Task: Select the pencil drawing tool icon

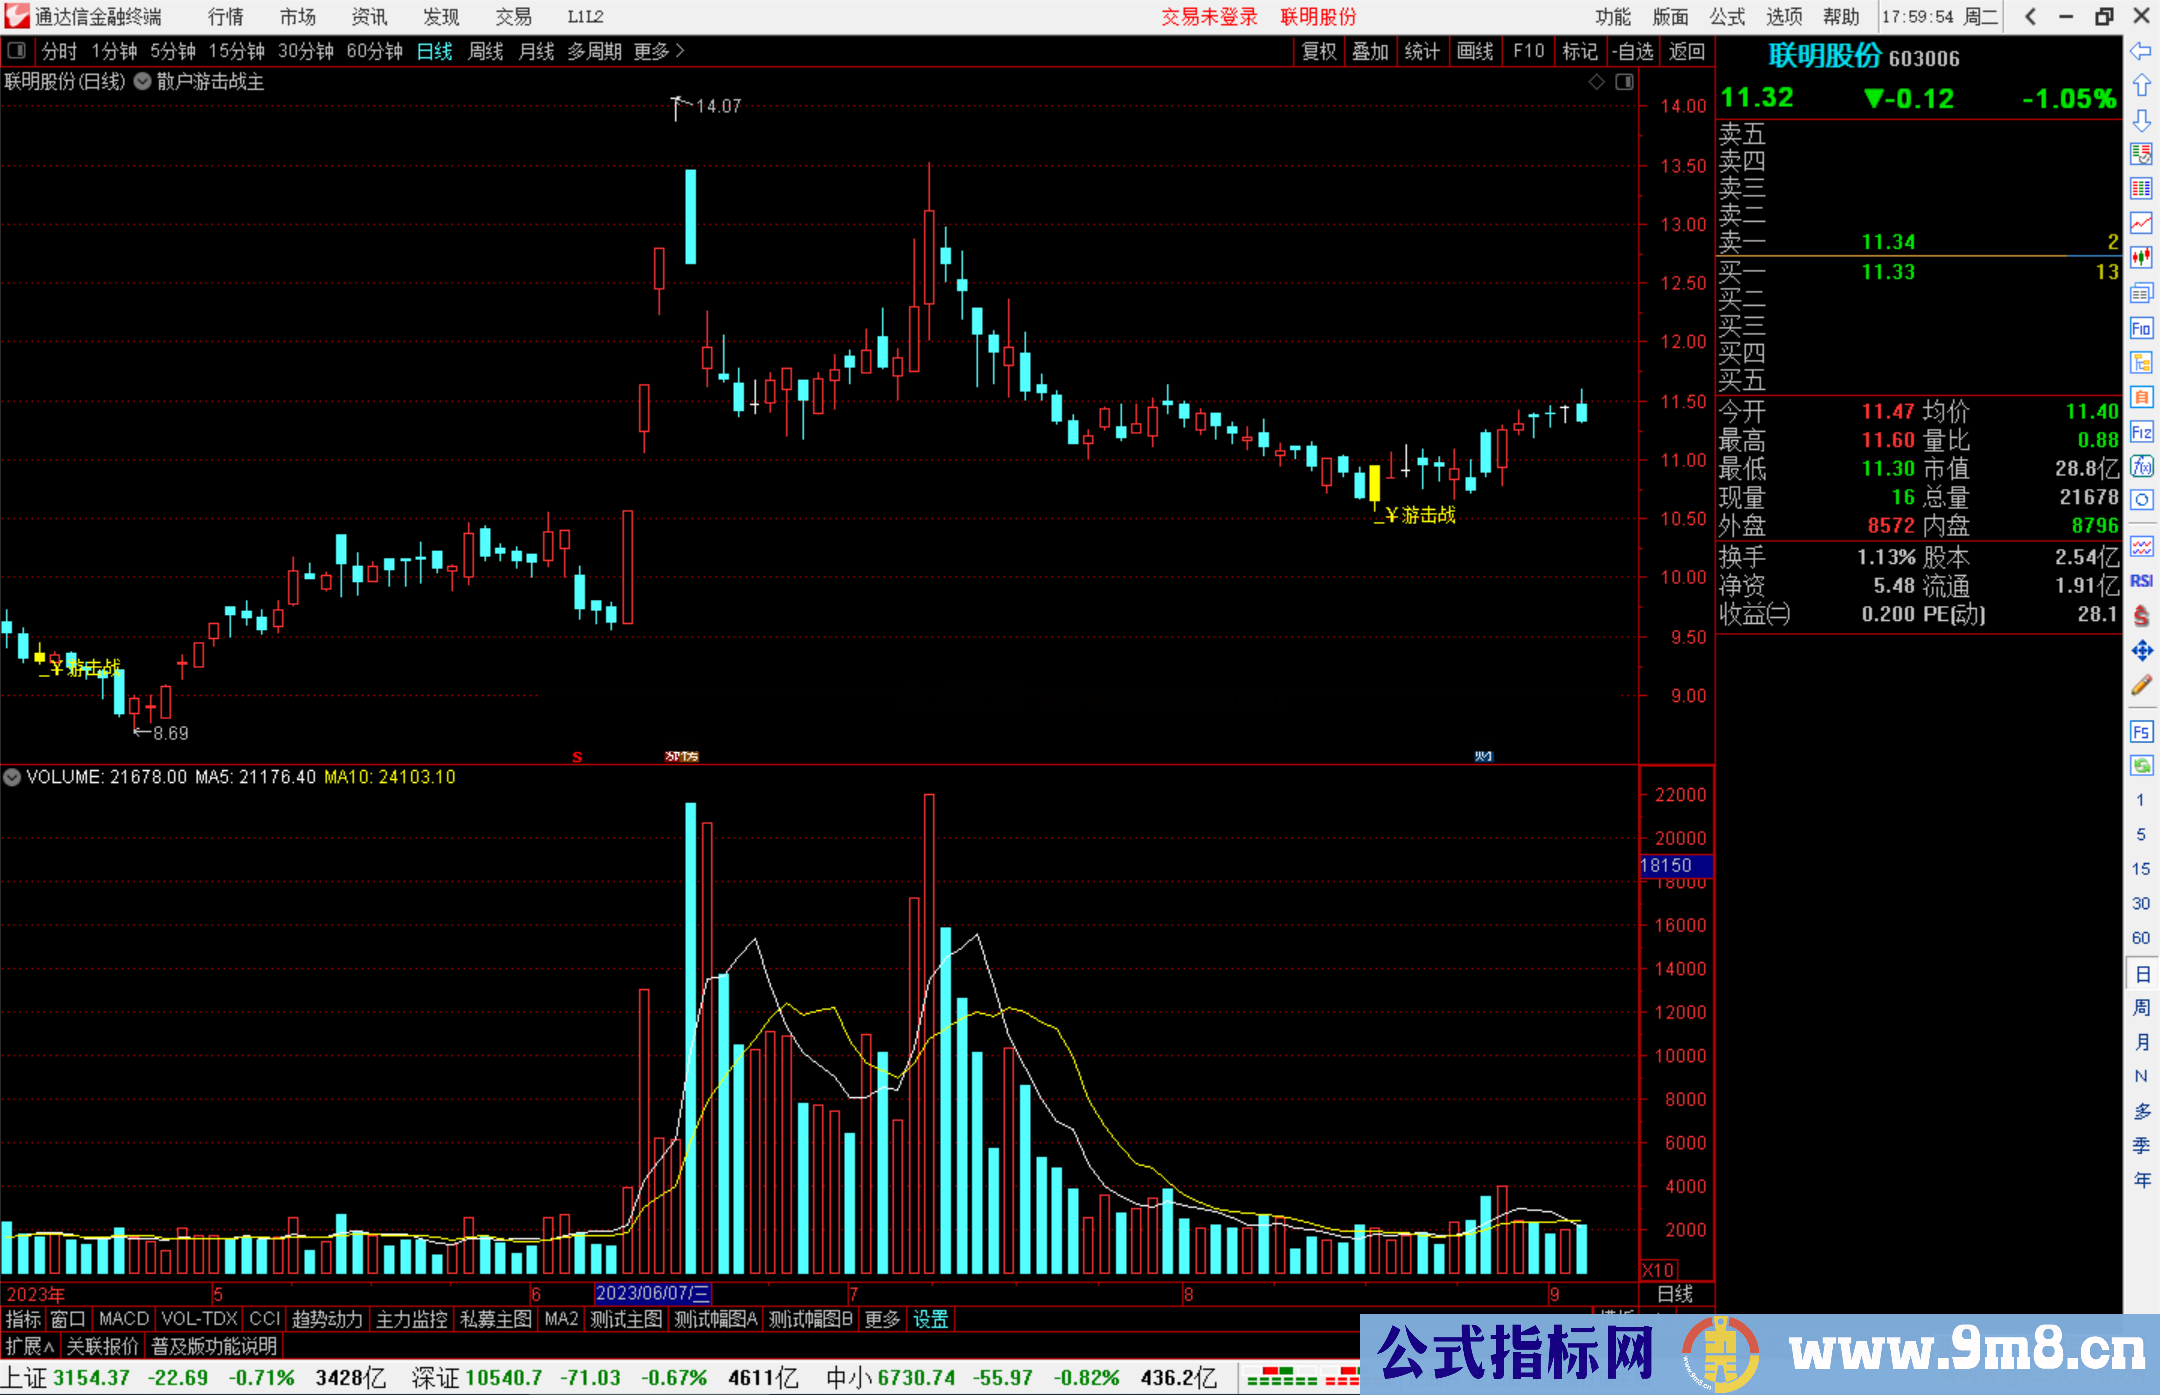Action: (2141, 685)
